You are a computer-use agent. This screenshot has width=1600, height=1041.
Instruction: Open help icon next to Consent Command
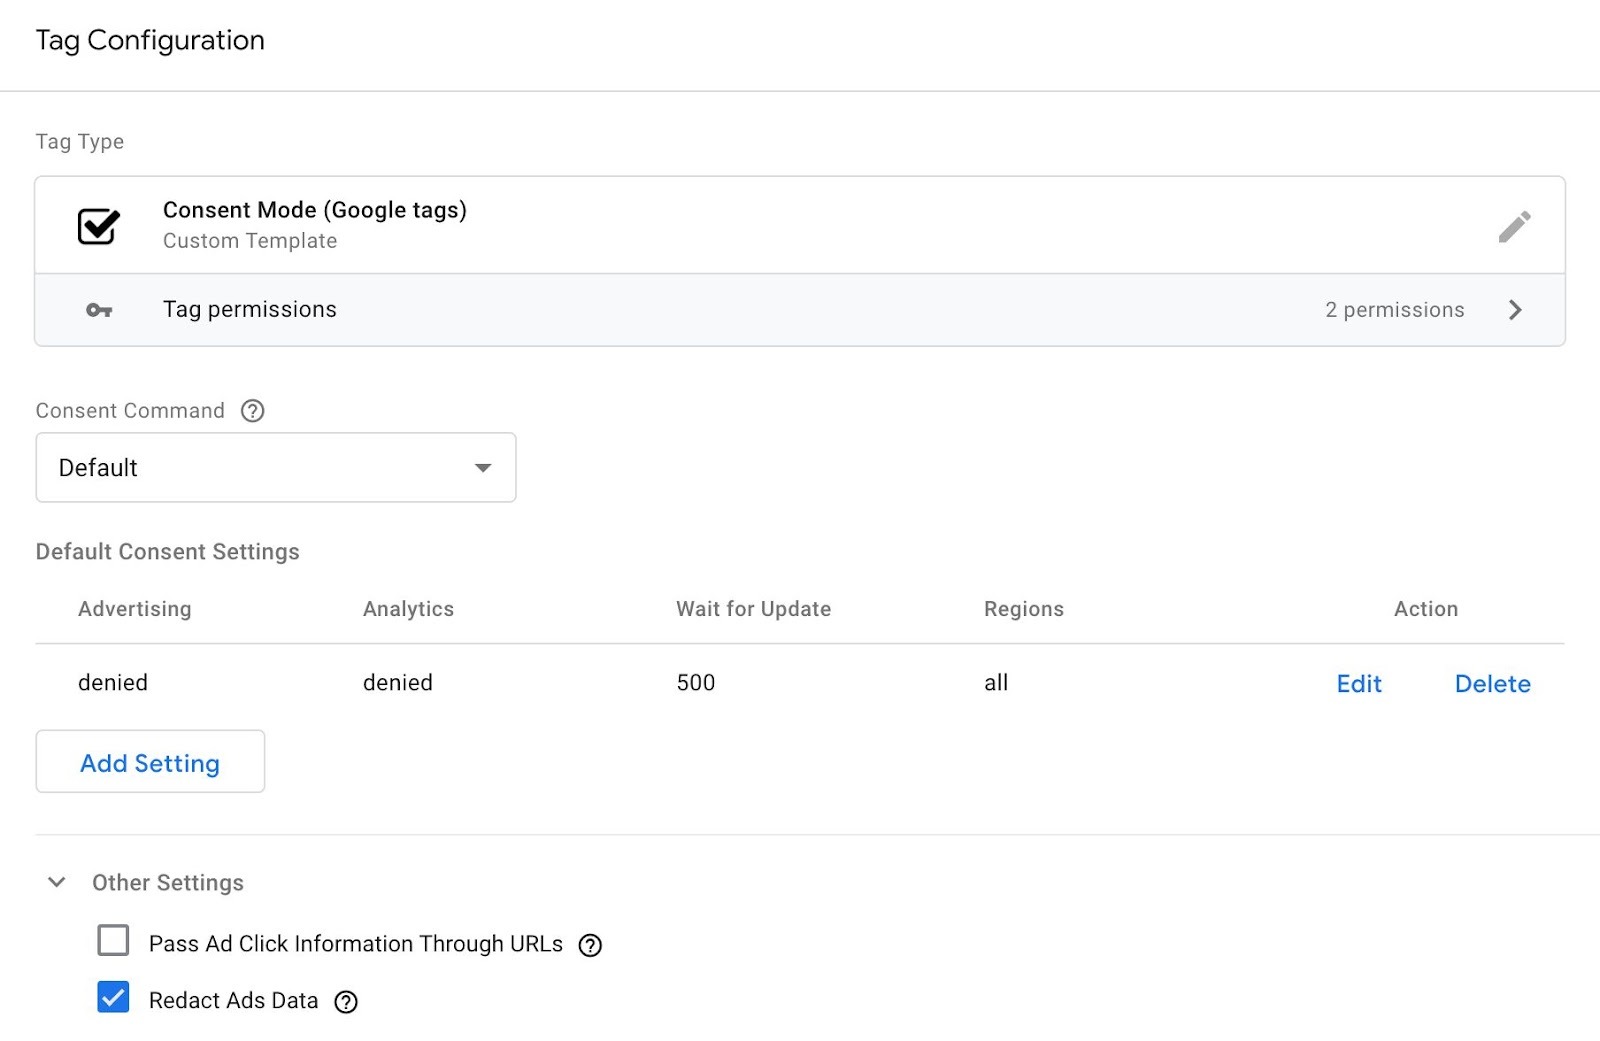(253, 411)
